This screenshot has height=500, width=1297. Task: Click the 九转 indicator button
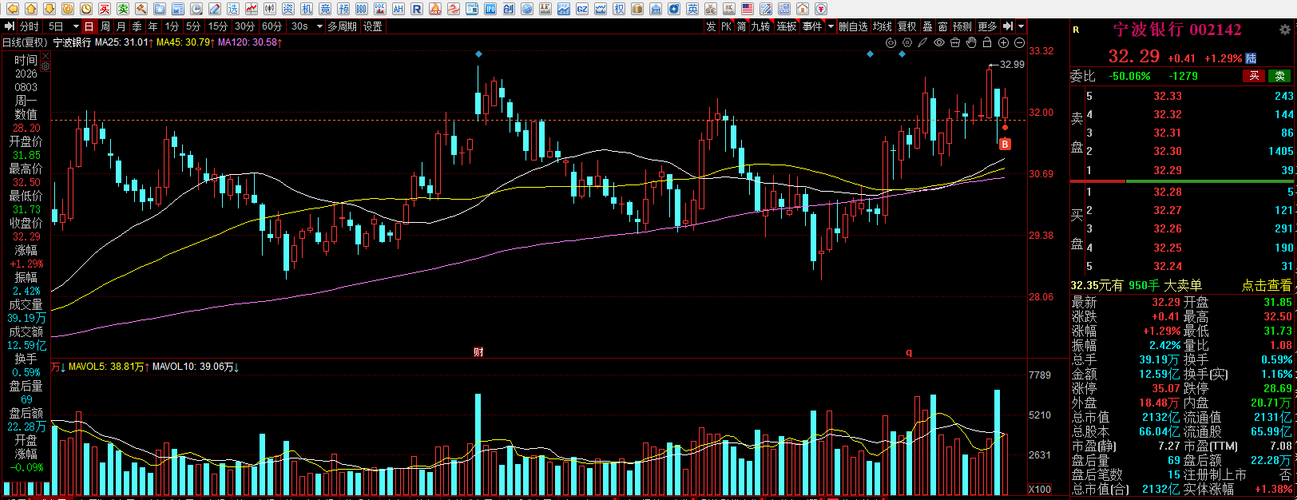760,26
